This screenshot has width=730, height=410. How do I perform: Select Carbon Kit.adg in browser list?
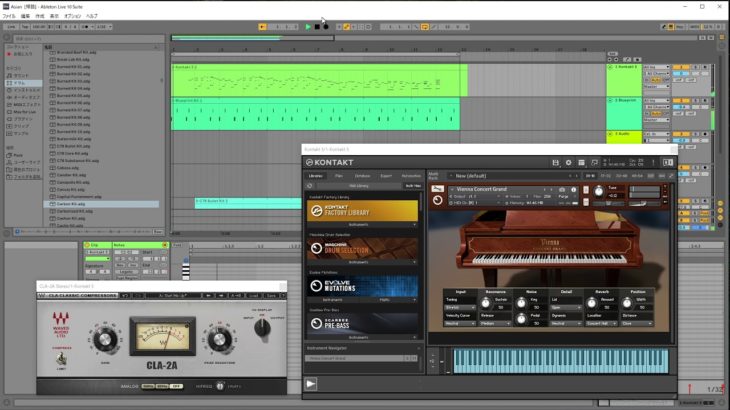[101, 204]
